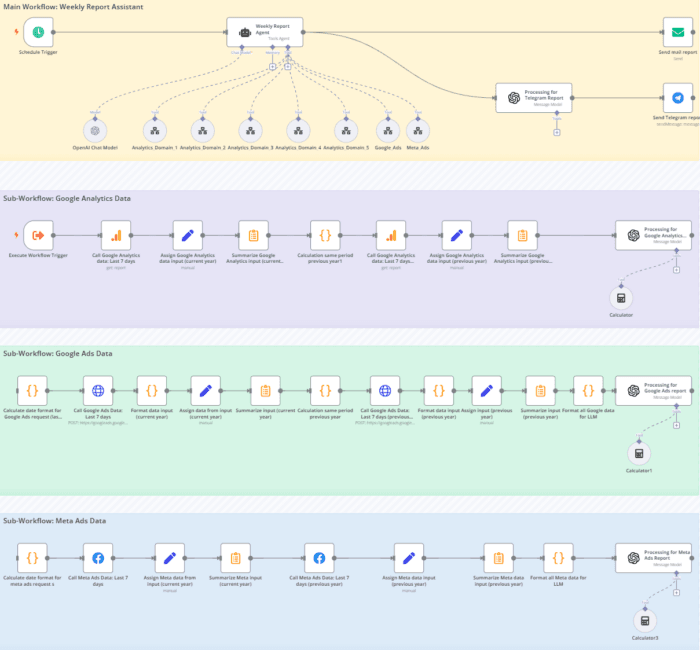Click 'Sub-Workflow: Google Ads Data' title

tap(58, 354)
